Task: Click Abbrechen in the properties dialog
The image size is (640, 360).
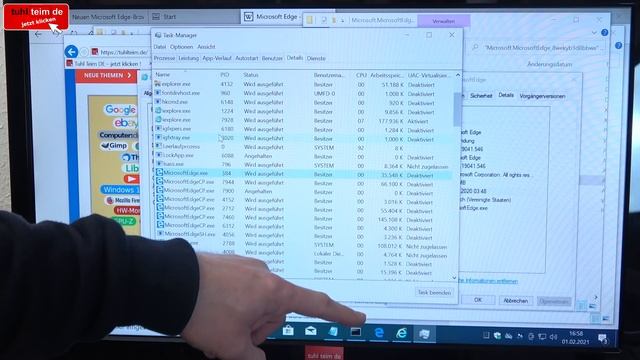Action: [516, 301]
